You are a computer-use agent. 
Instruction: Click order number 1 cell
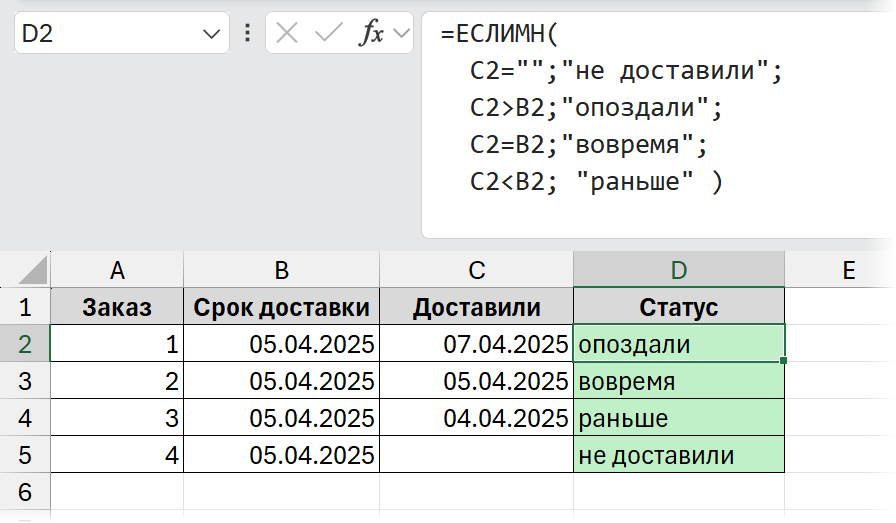(x=117, y=344)
